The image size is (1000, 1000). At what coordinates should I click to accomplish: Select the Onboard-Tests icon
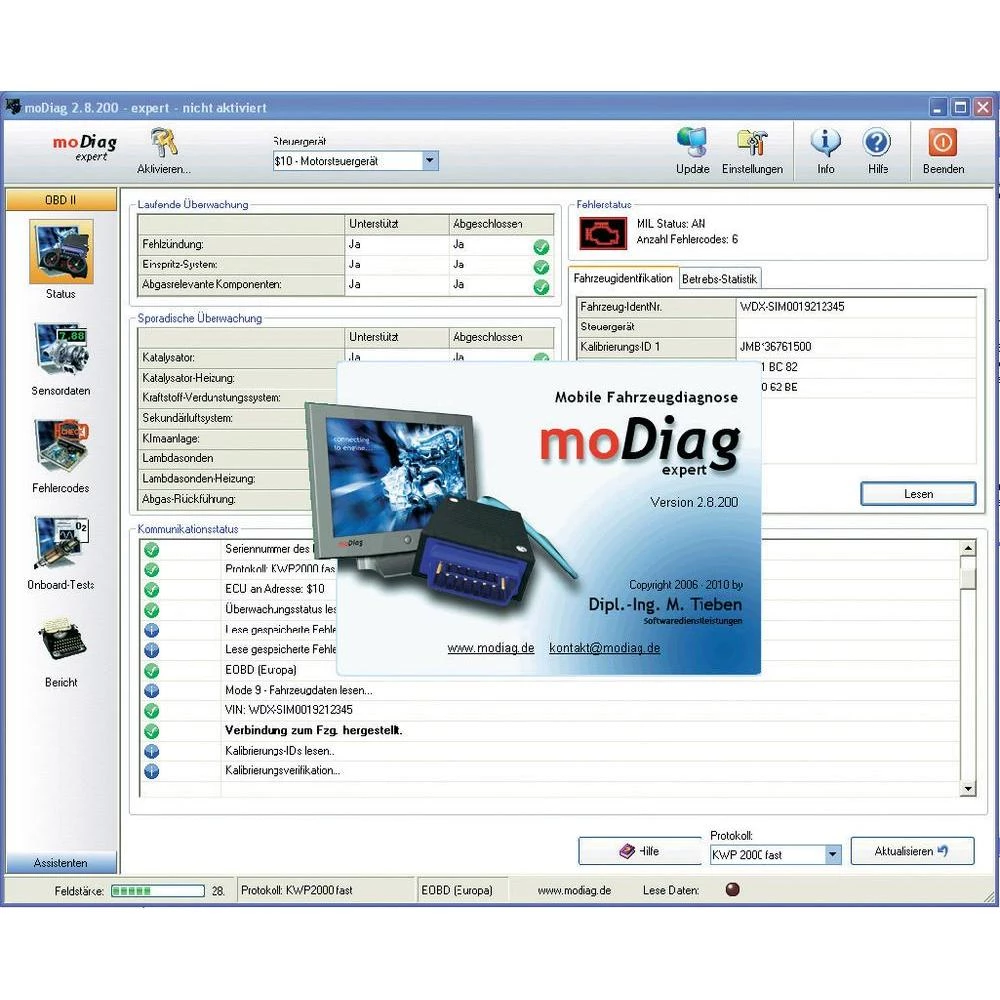[x=61, y=544]
